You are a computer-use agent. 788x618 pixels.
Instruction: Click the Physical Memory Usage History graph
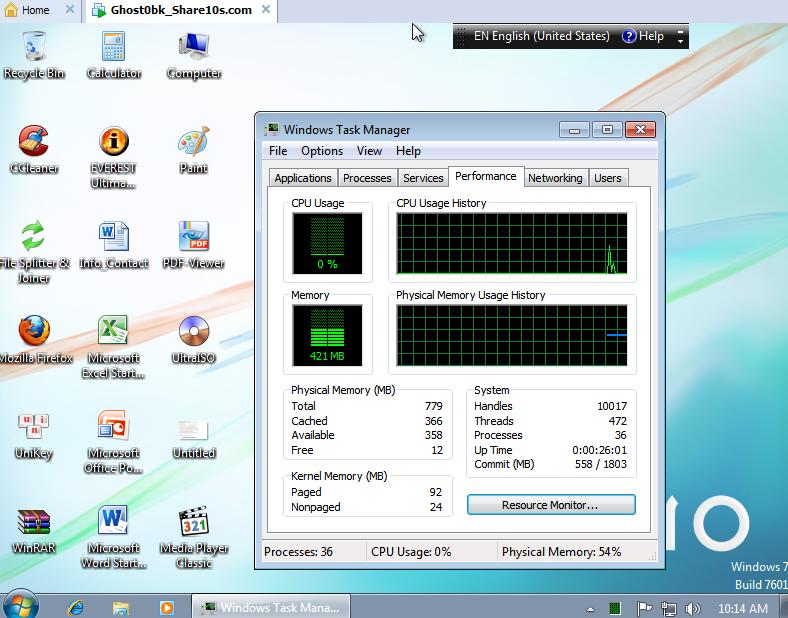pyautogui.click(x=512, y=336)
